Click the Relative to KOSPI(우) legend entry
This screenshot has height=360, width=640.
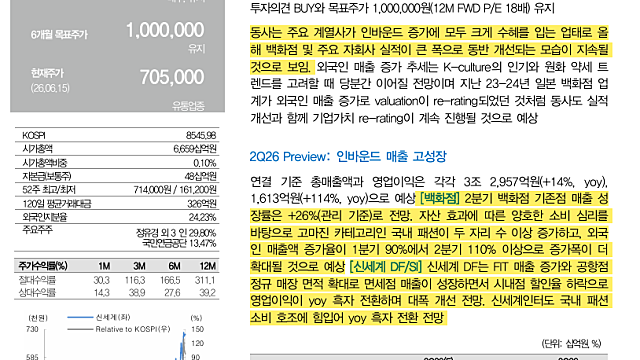(x=119, y=329)
